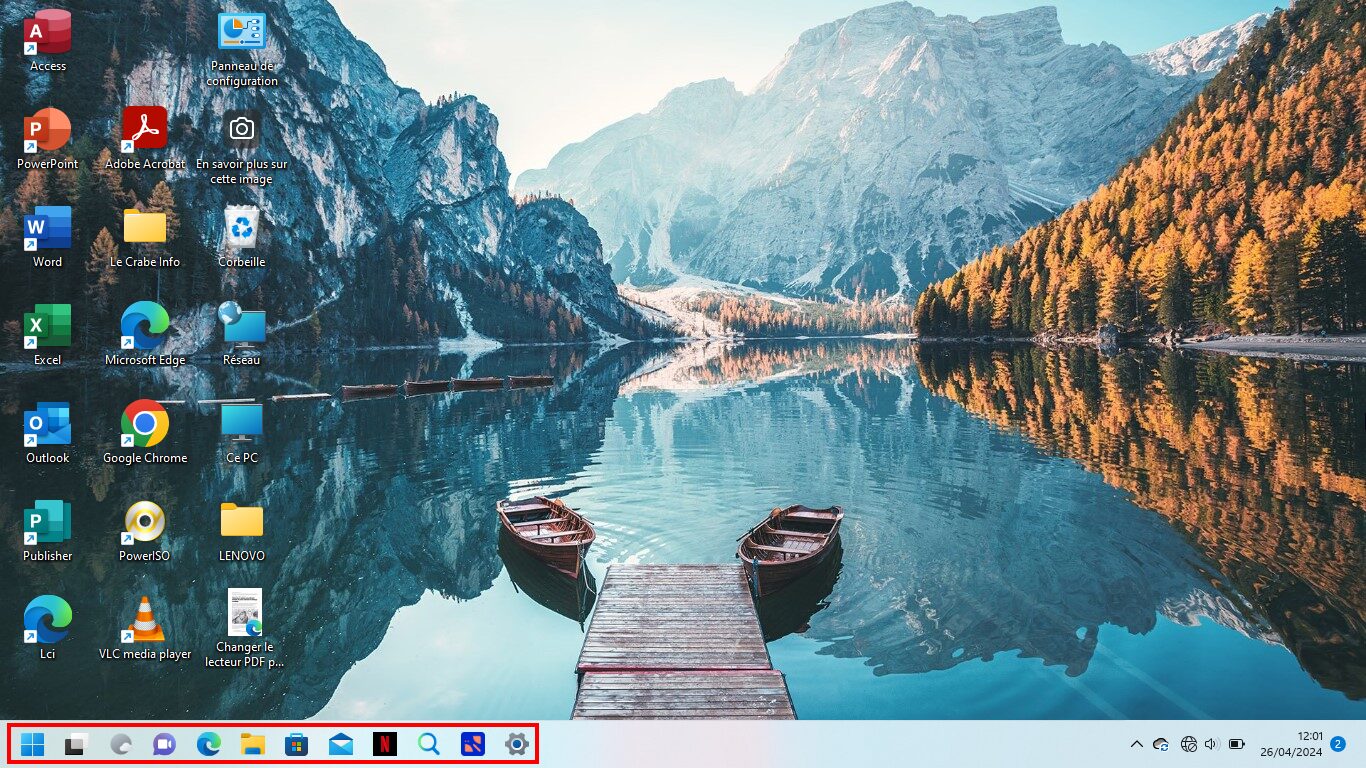Open the Windows Start menu button
Image resolution: width=1366 pixels, height=768 pixels.
[x=33, y=744]
